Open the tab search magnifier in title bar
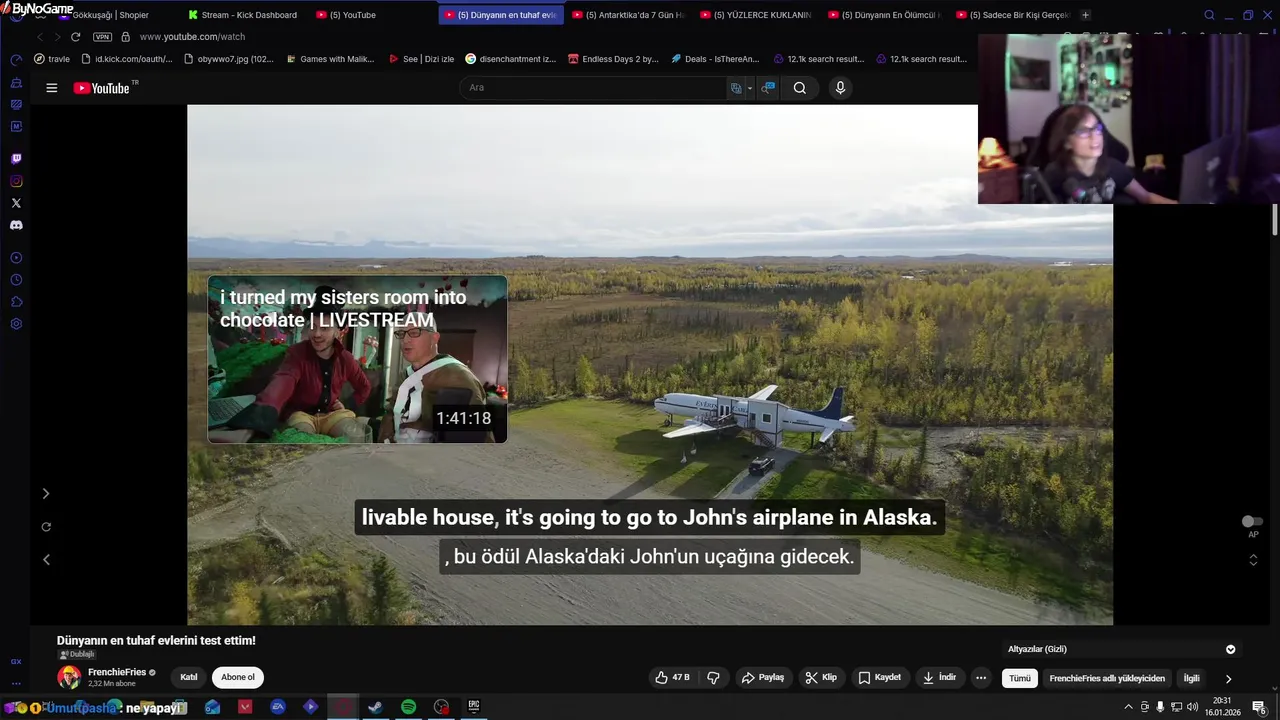This screenshot has width=1280, height=720. 1209,15
